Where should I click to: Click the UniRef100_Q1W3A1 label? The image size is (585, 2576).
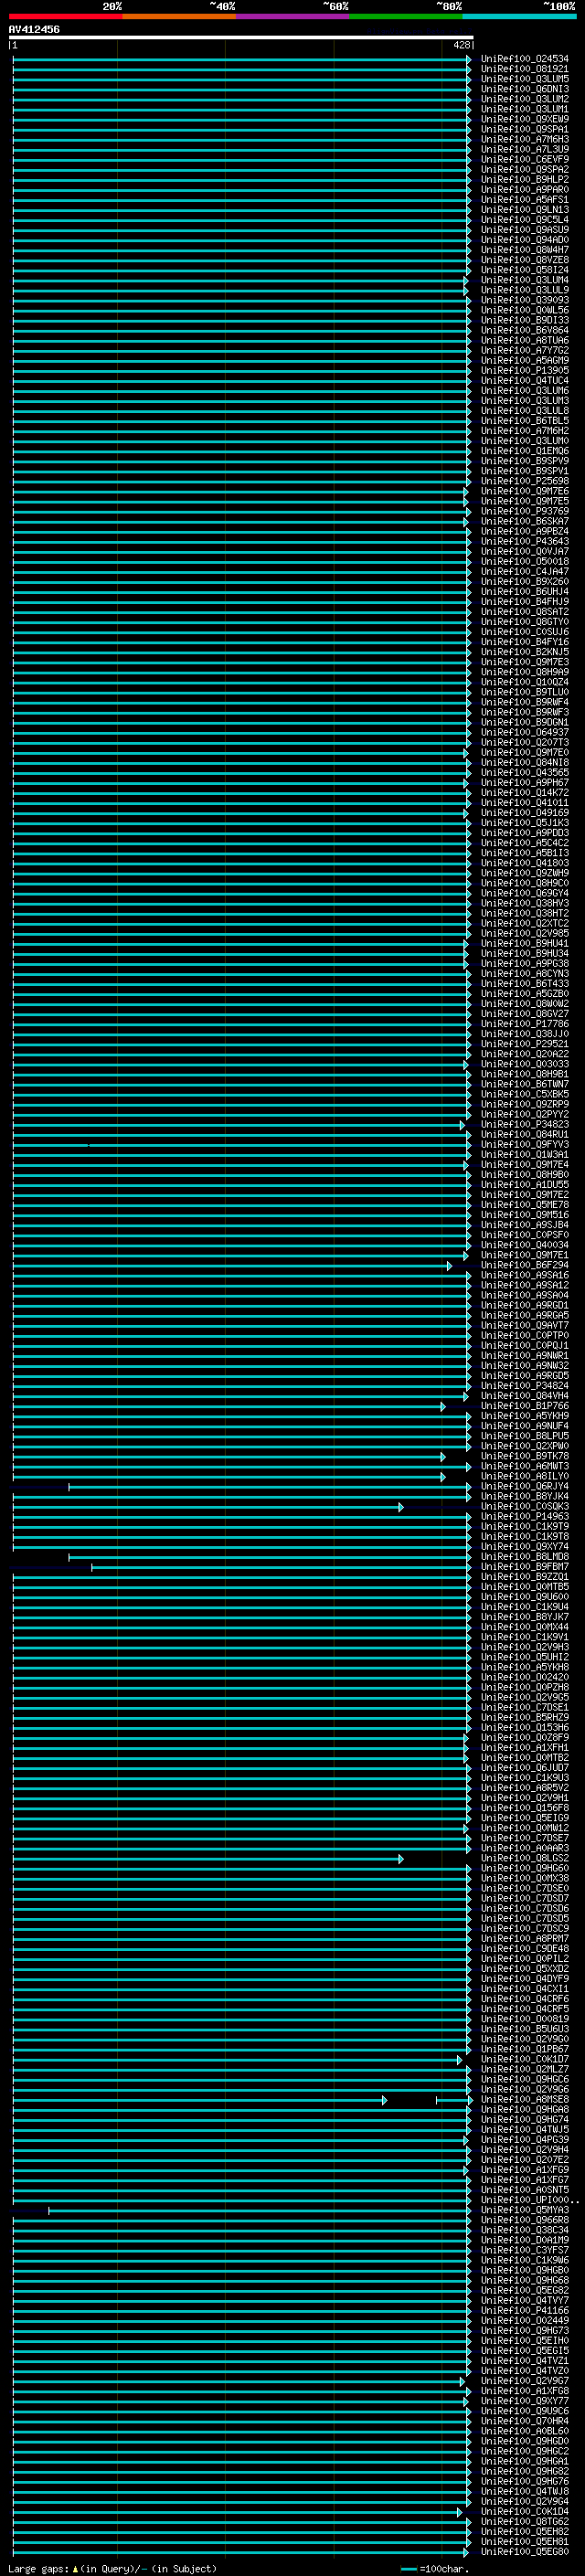click(524, 1155)
